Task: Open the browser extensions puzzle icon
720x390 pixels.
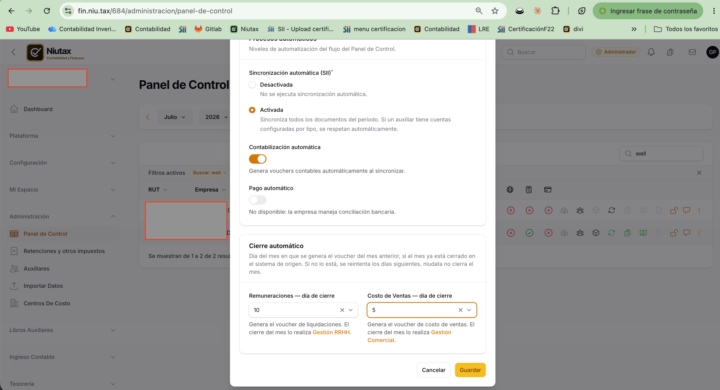Action: point(555,11)
